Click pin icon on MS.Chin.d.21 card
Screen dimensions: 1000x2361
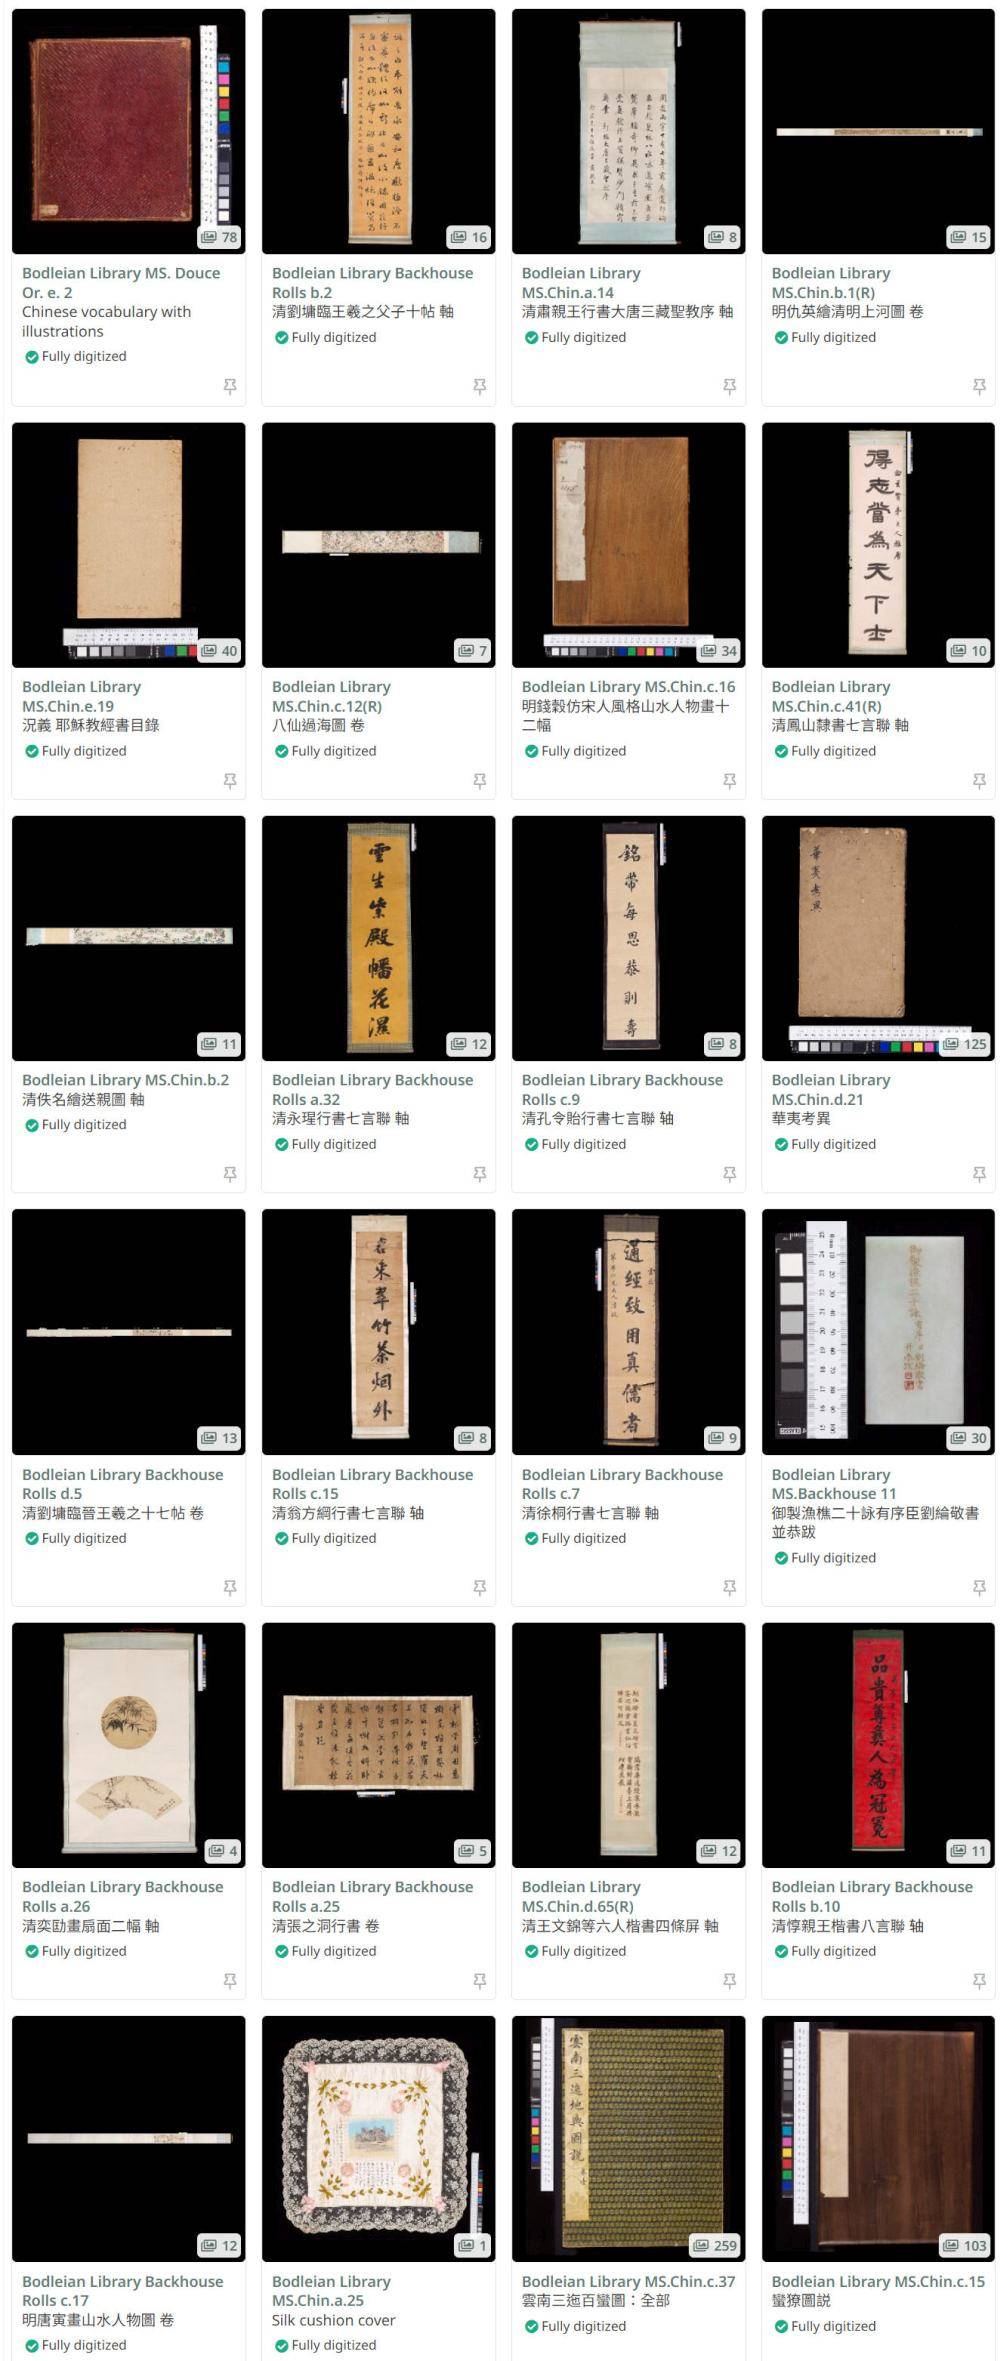click(x=980, y=1174)
